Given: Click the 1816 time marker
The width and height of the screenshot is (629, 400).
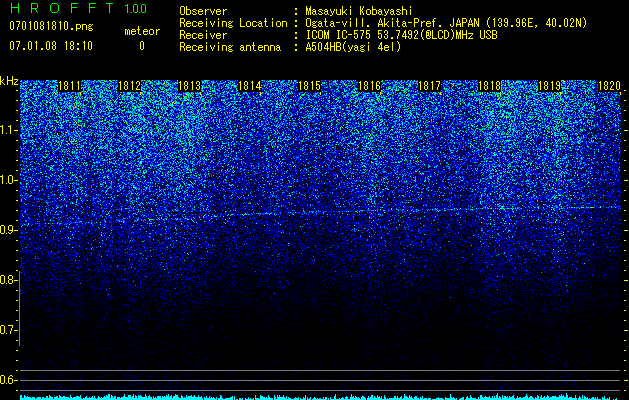Looking at the screenshot, I should tap(369, 86).
